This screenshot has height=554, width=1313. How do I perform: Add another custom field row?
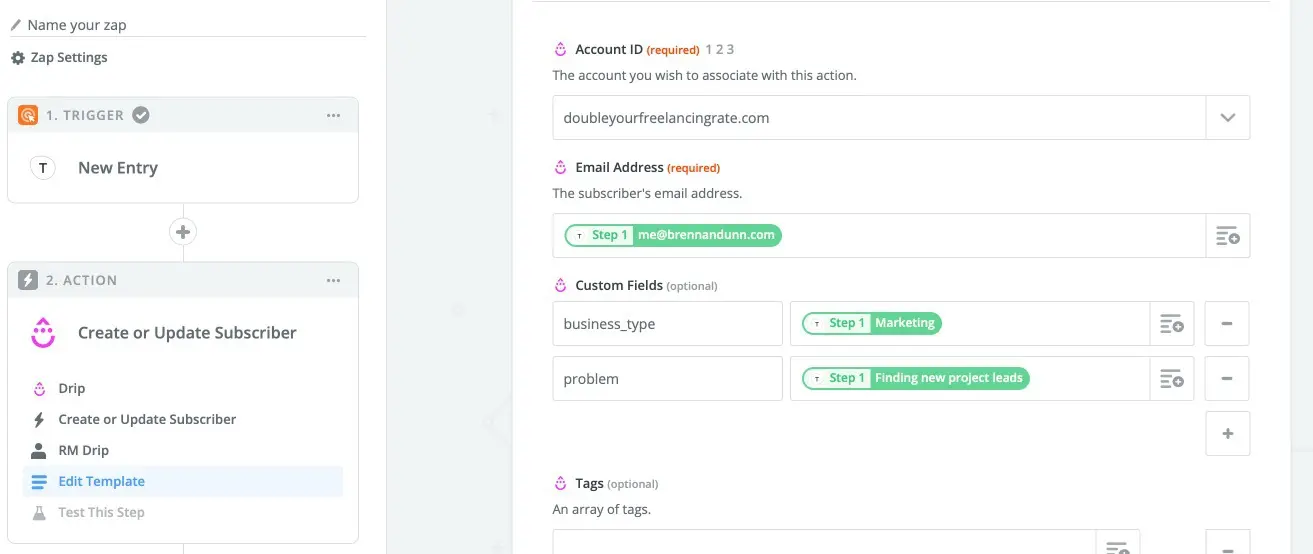click(x=1227, y=434)
